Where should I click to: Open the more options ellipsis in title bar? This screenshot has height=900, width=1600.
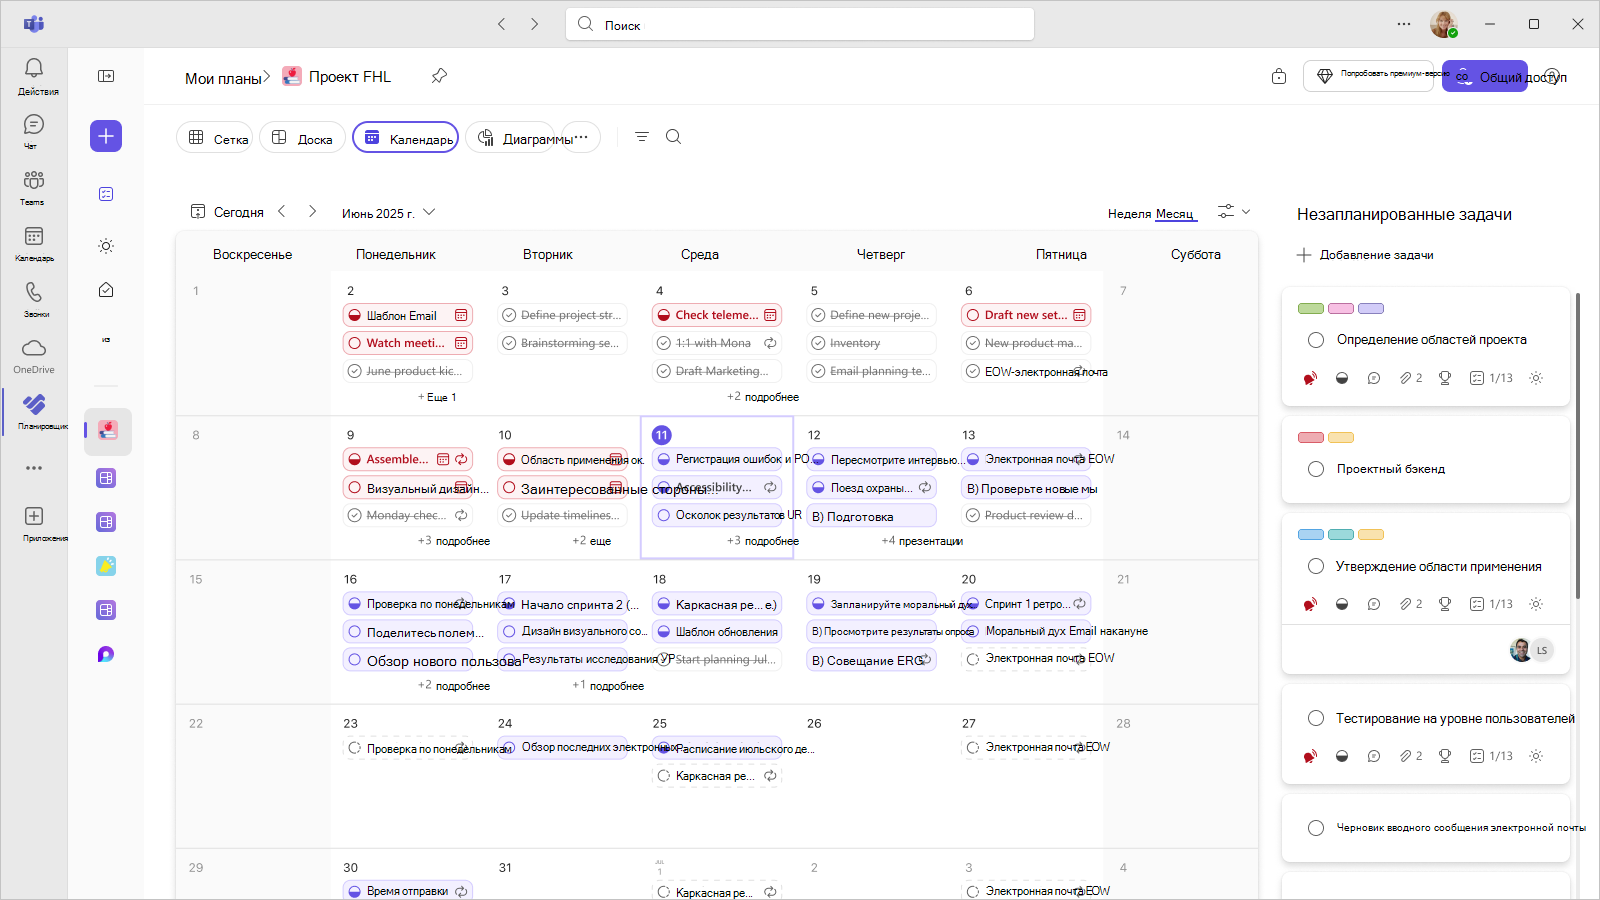1404,24
